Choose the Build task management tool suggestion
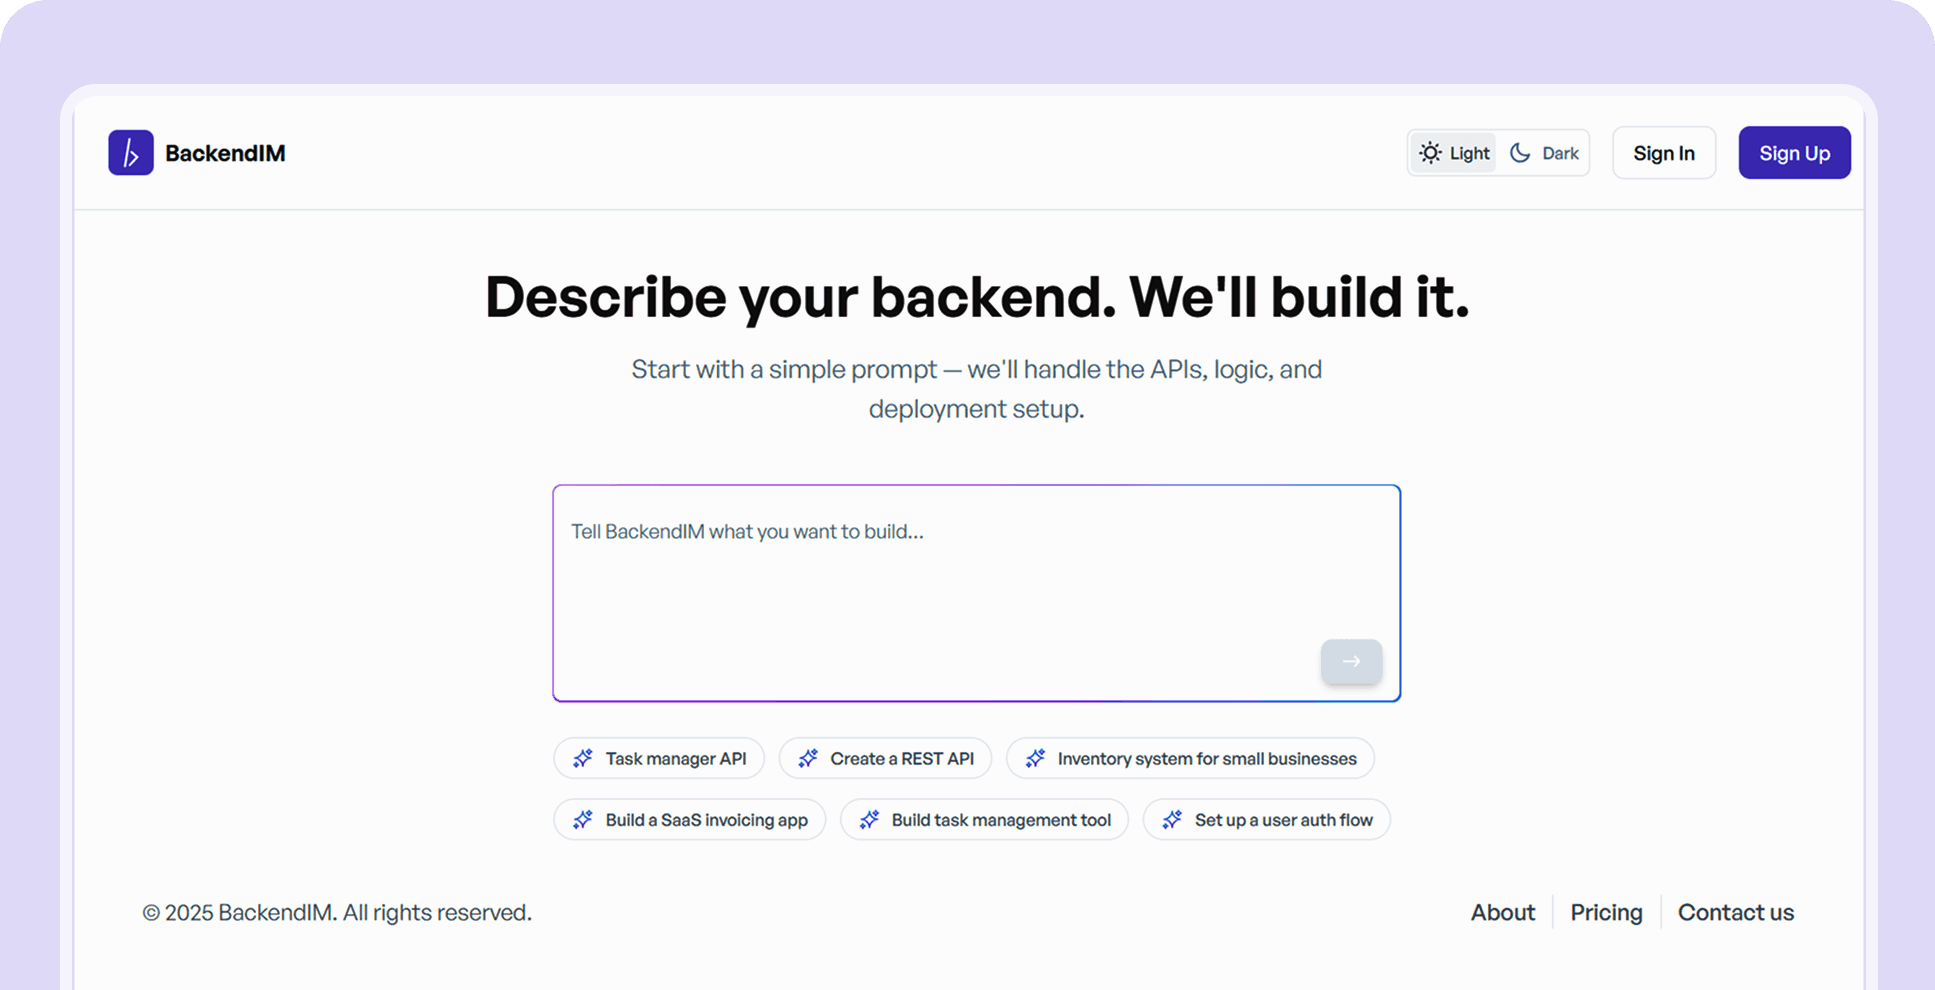This screenshot has height=990, width=1935. 985,820
